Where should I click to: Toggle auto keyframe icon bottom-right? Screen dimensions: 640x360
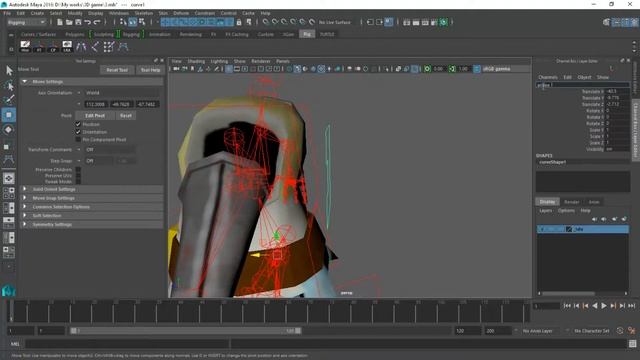[620, 331]
